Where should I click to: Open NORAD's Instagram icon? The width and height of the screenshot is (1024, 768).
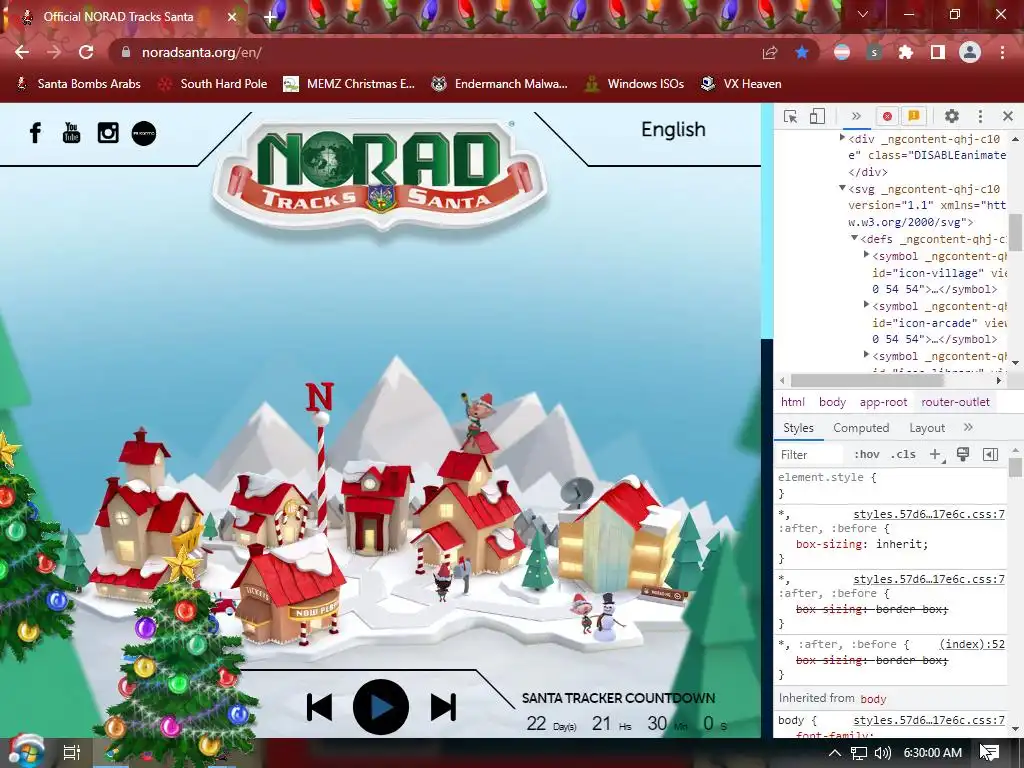click(x=108, y=133)
